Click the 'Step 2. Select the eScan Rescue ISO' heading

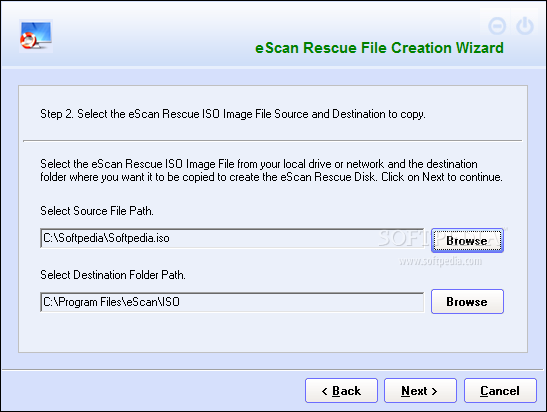[x=233, y=114]
